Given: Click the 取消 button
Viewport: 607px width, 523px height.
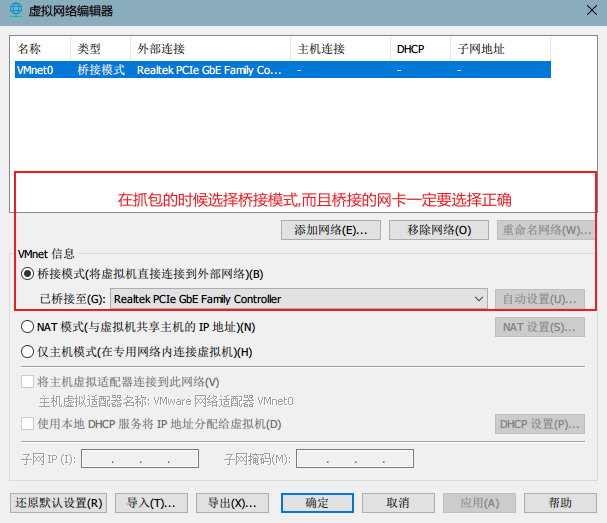Looking at the screenshot, I should (x=398, y=503).
